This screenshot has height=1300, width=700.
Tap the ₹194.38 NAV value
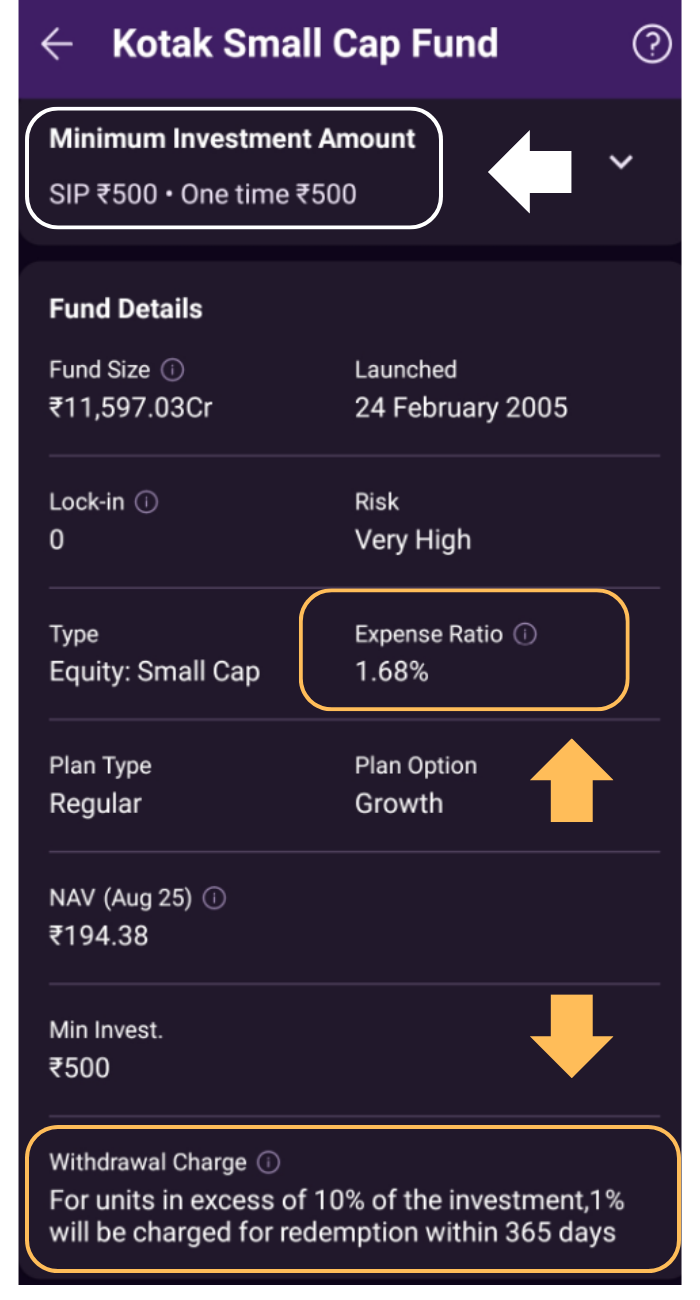[99, 936]
